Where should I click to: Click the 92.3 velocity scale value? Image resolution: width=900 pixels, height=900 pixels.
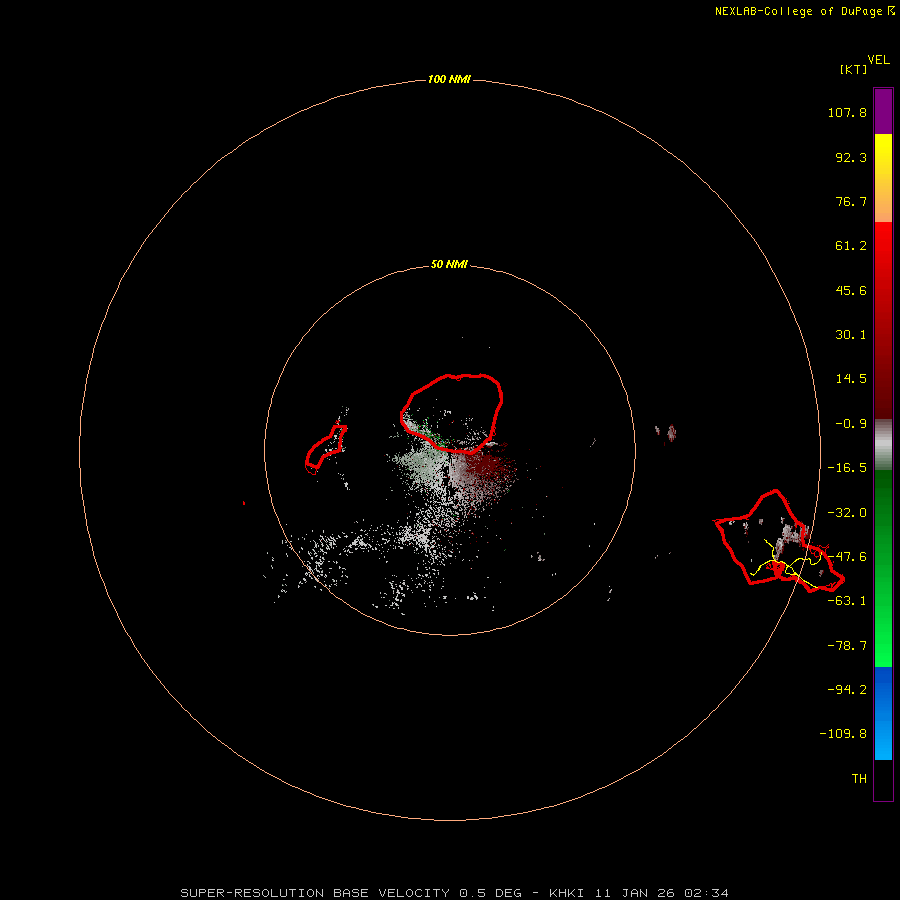click(851, 157)
